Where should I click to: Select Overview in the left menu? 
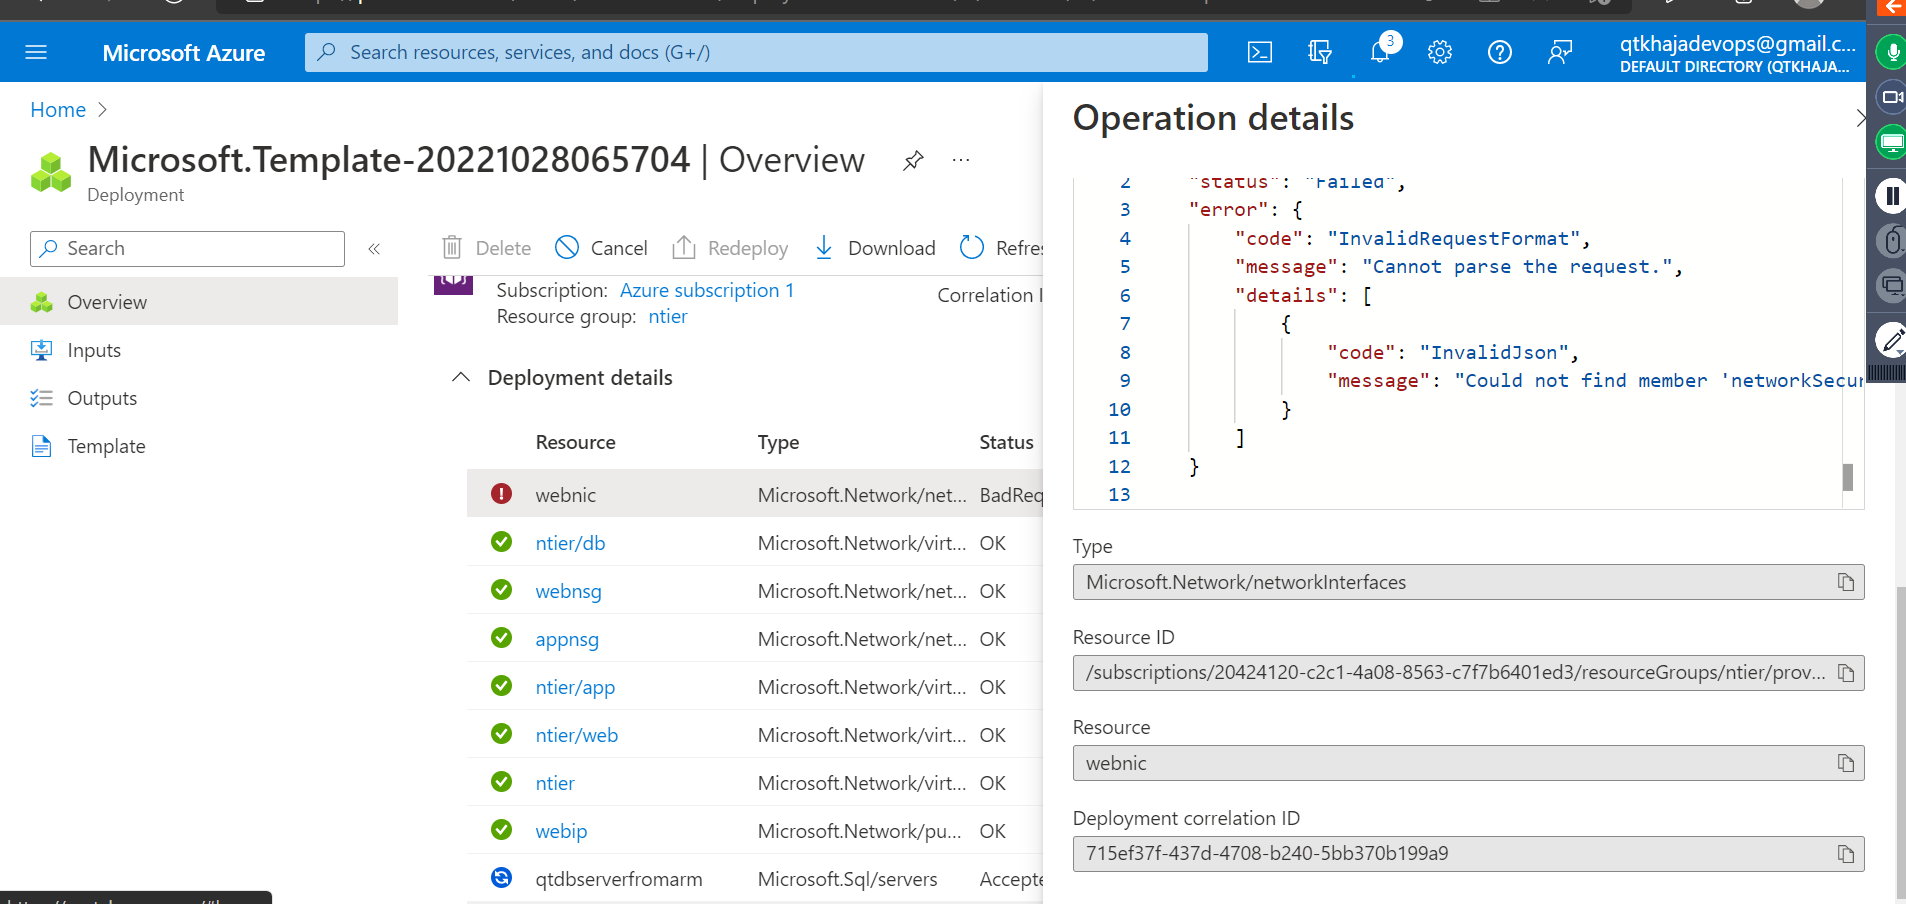[x=199, y=302]
